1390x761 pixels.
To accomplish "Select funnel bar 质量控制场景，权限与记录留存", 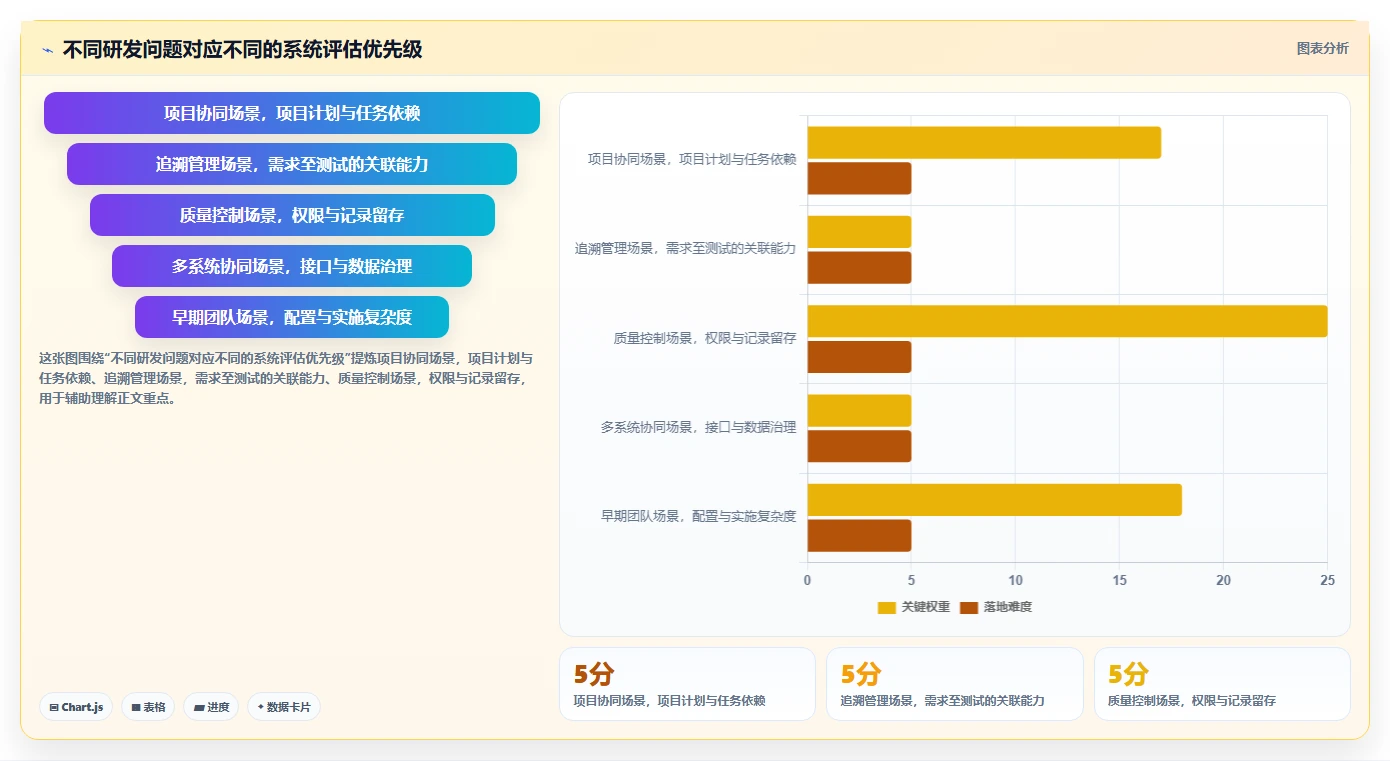I will click(x=292, y=215).
